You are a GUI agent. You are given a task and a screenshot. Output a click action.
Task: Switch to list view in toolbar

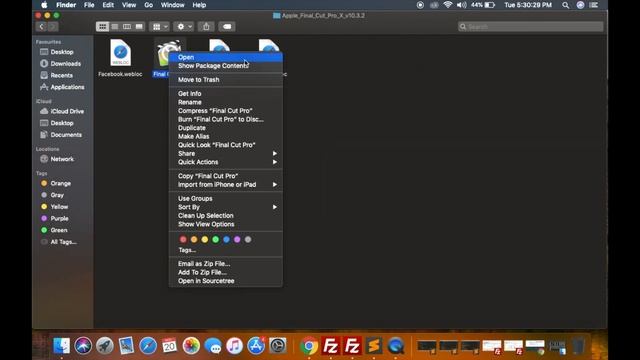click(115, 27)
